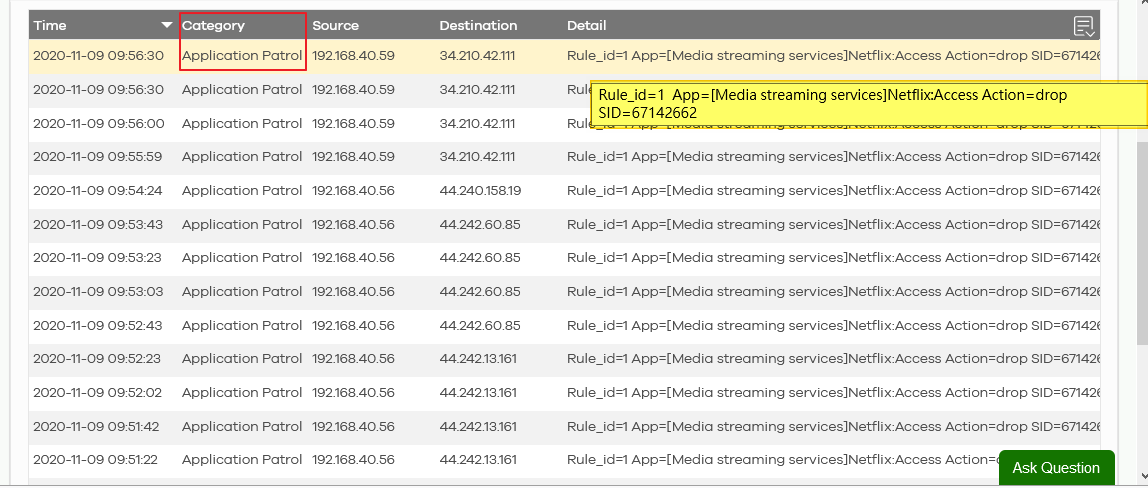Click the Destination column header
The width and height of the screenshot is (1148, 488).
tap(478, 25)
